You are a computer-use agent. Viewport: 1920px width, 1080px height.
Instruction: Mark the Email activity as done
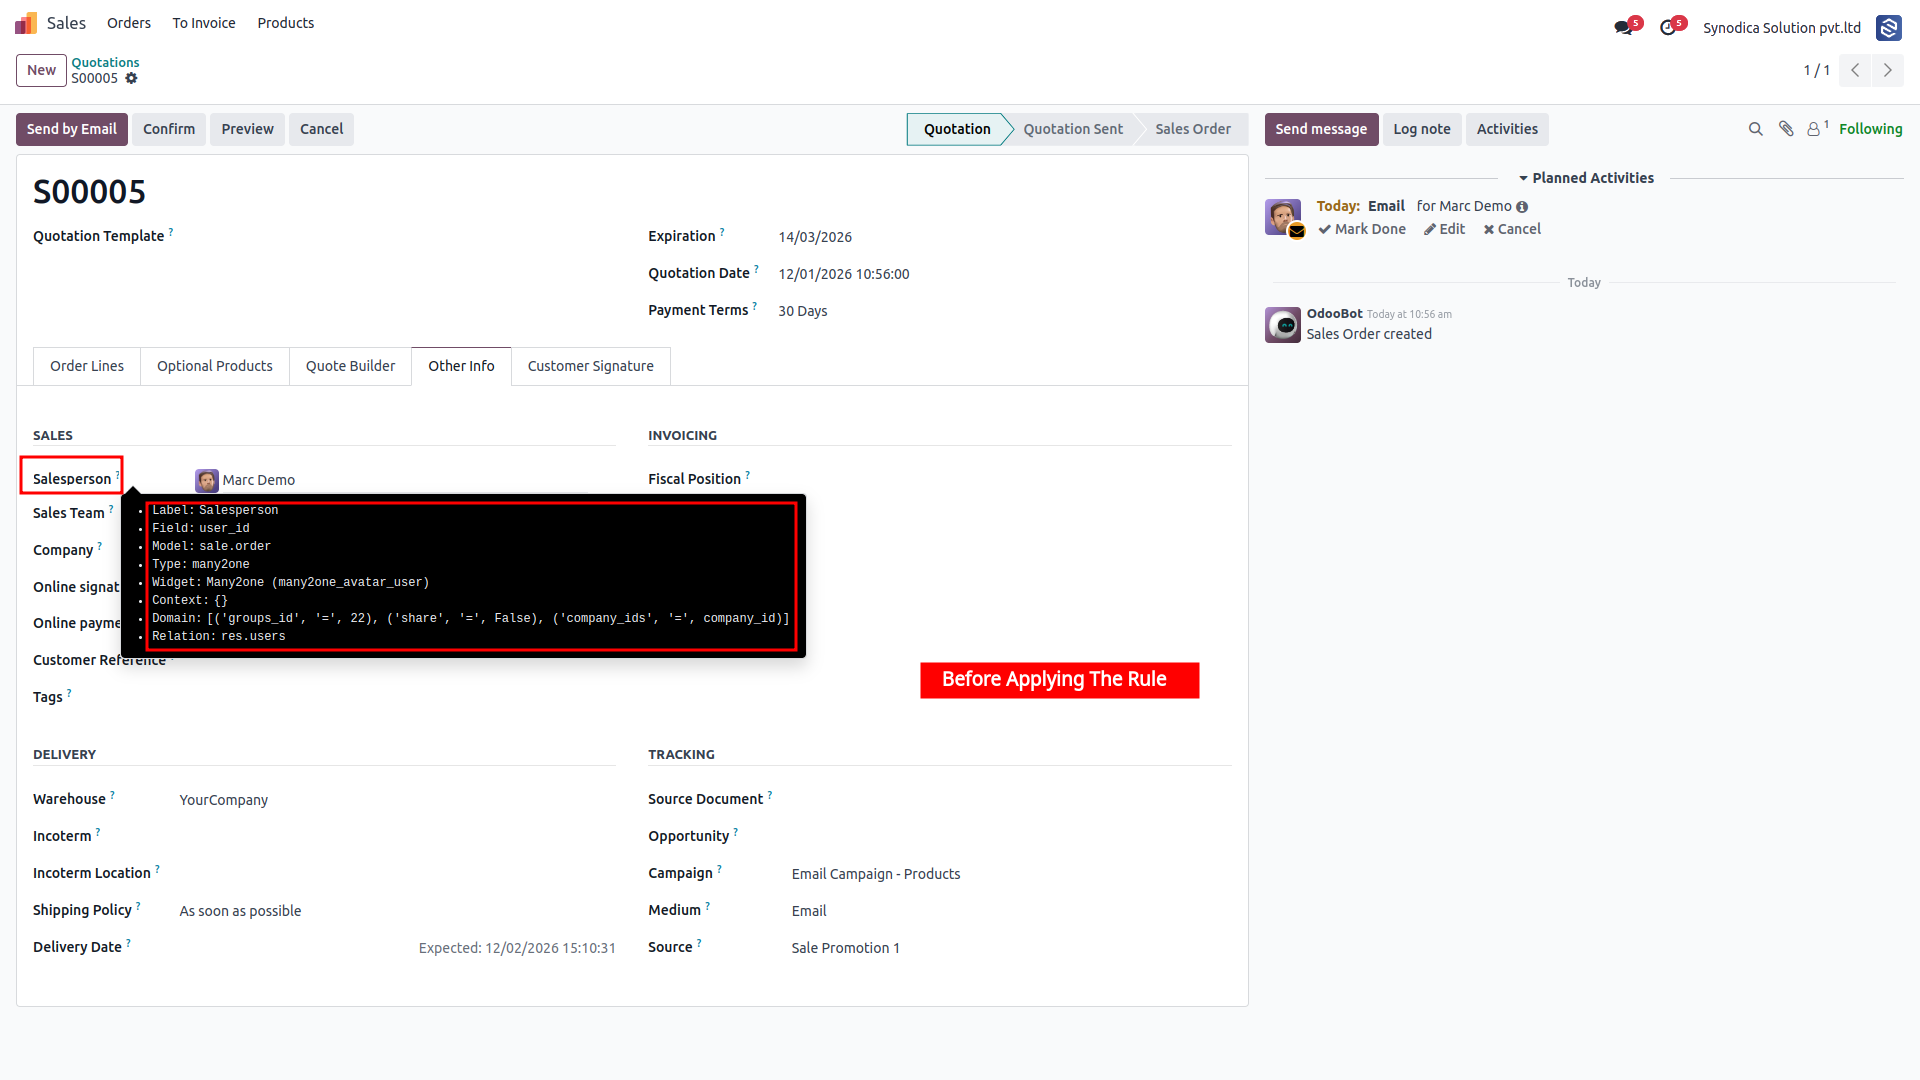(1362, 229)
